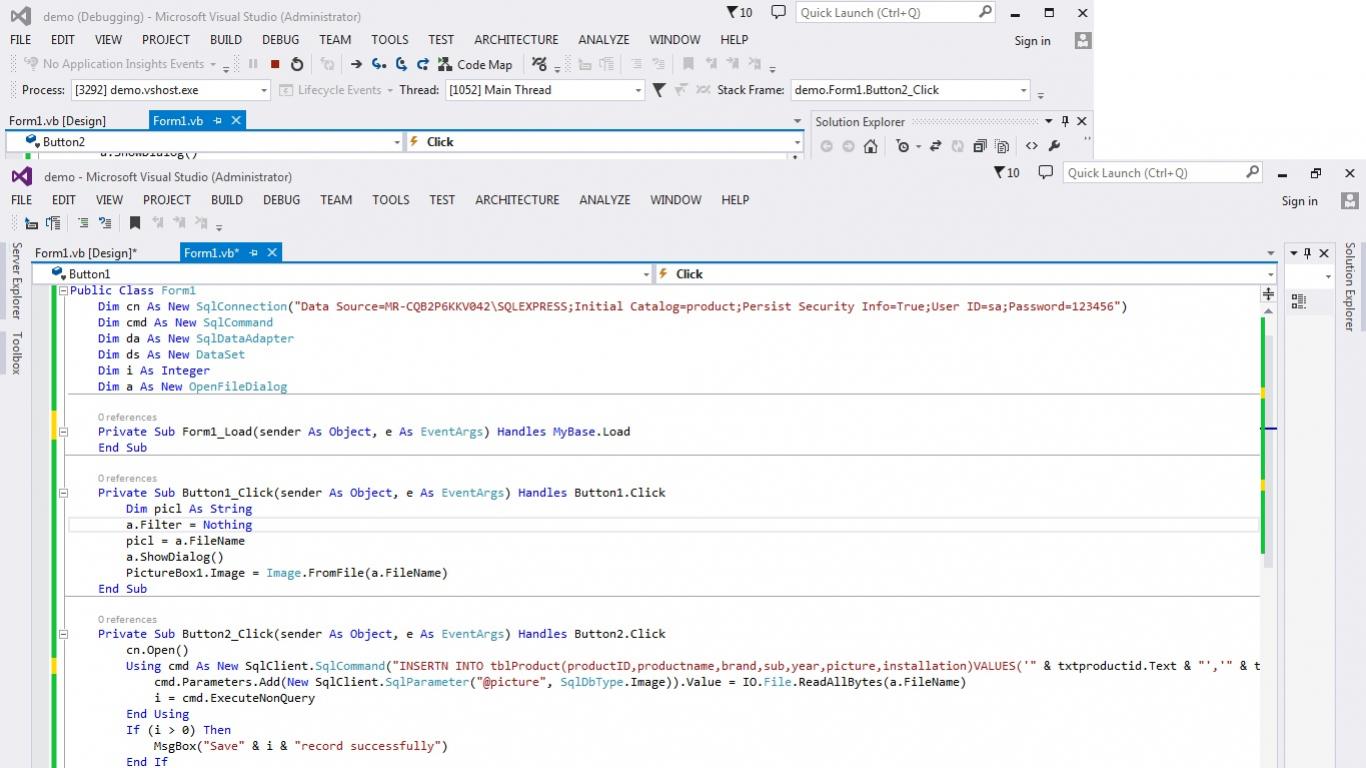
Task: Open the collapsed Solution Explorer side tab
Action: 1350,286
